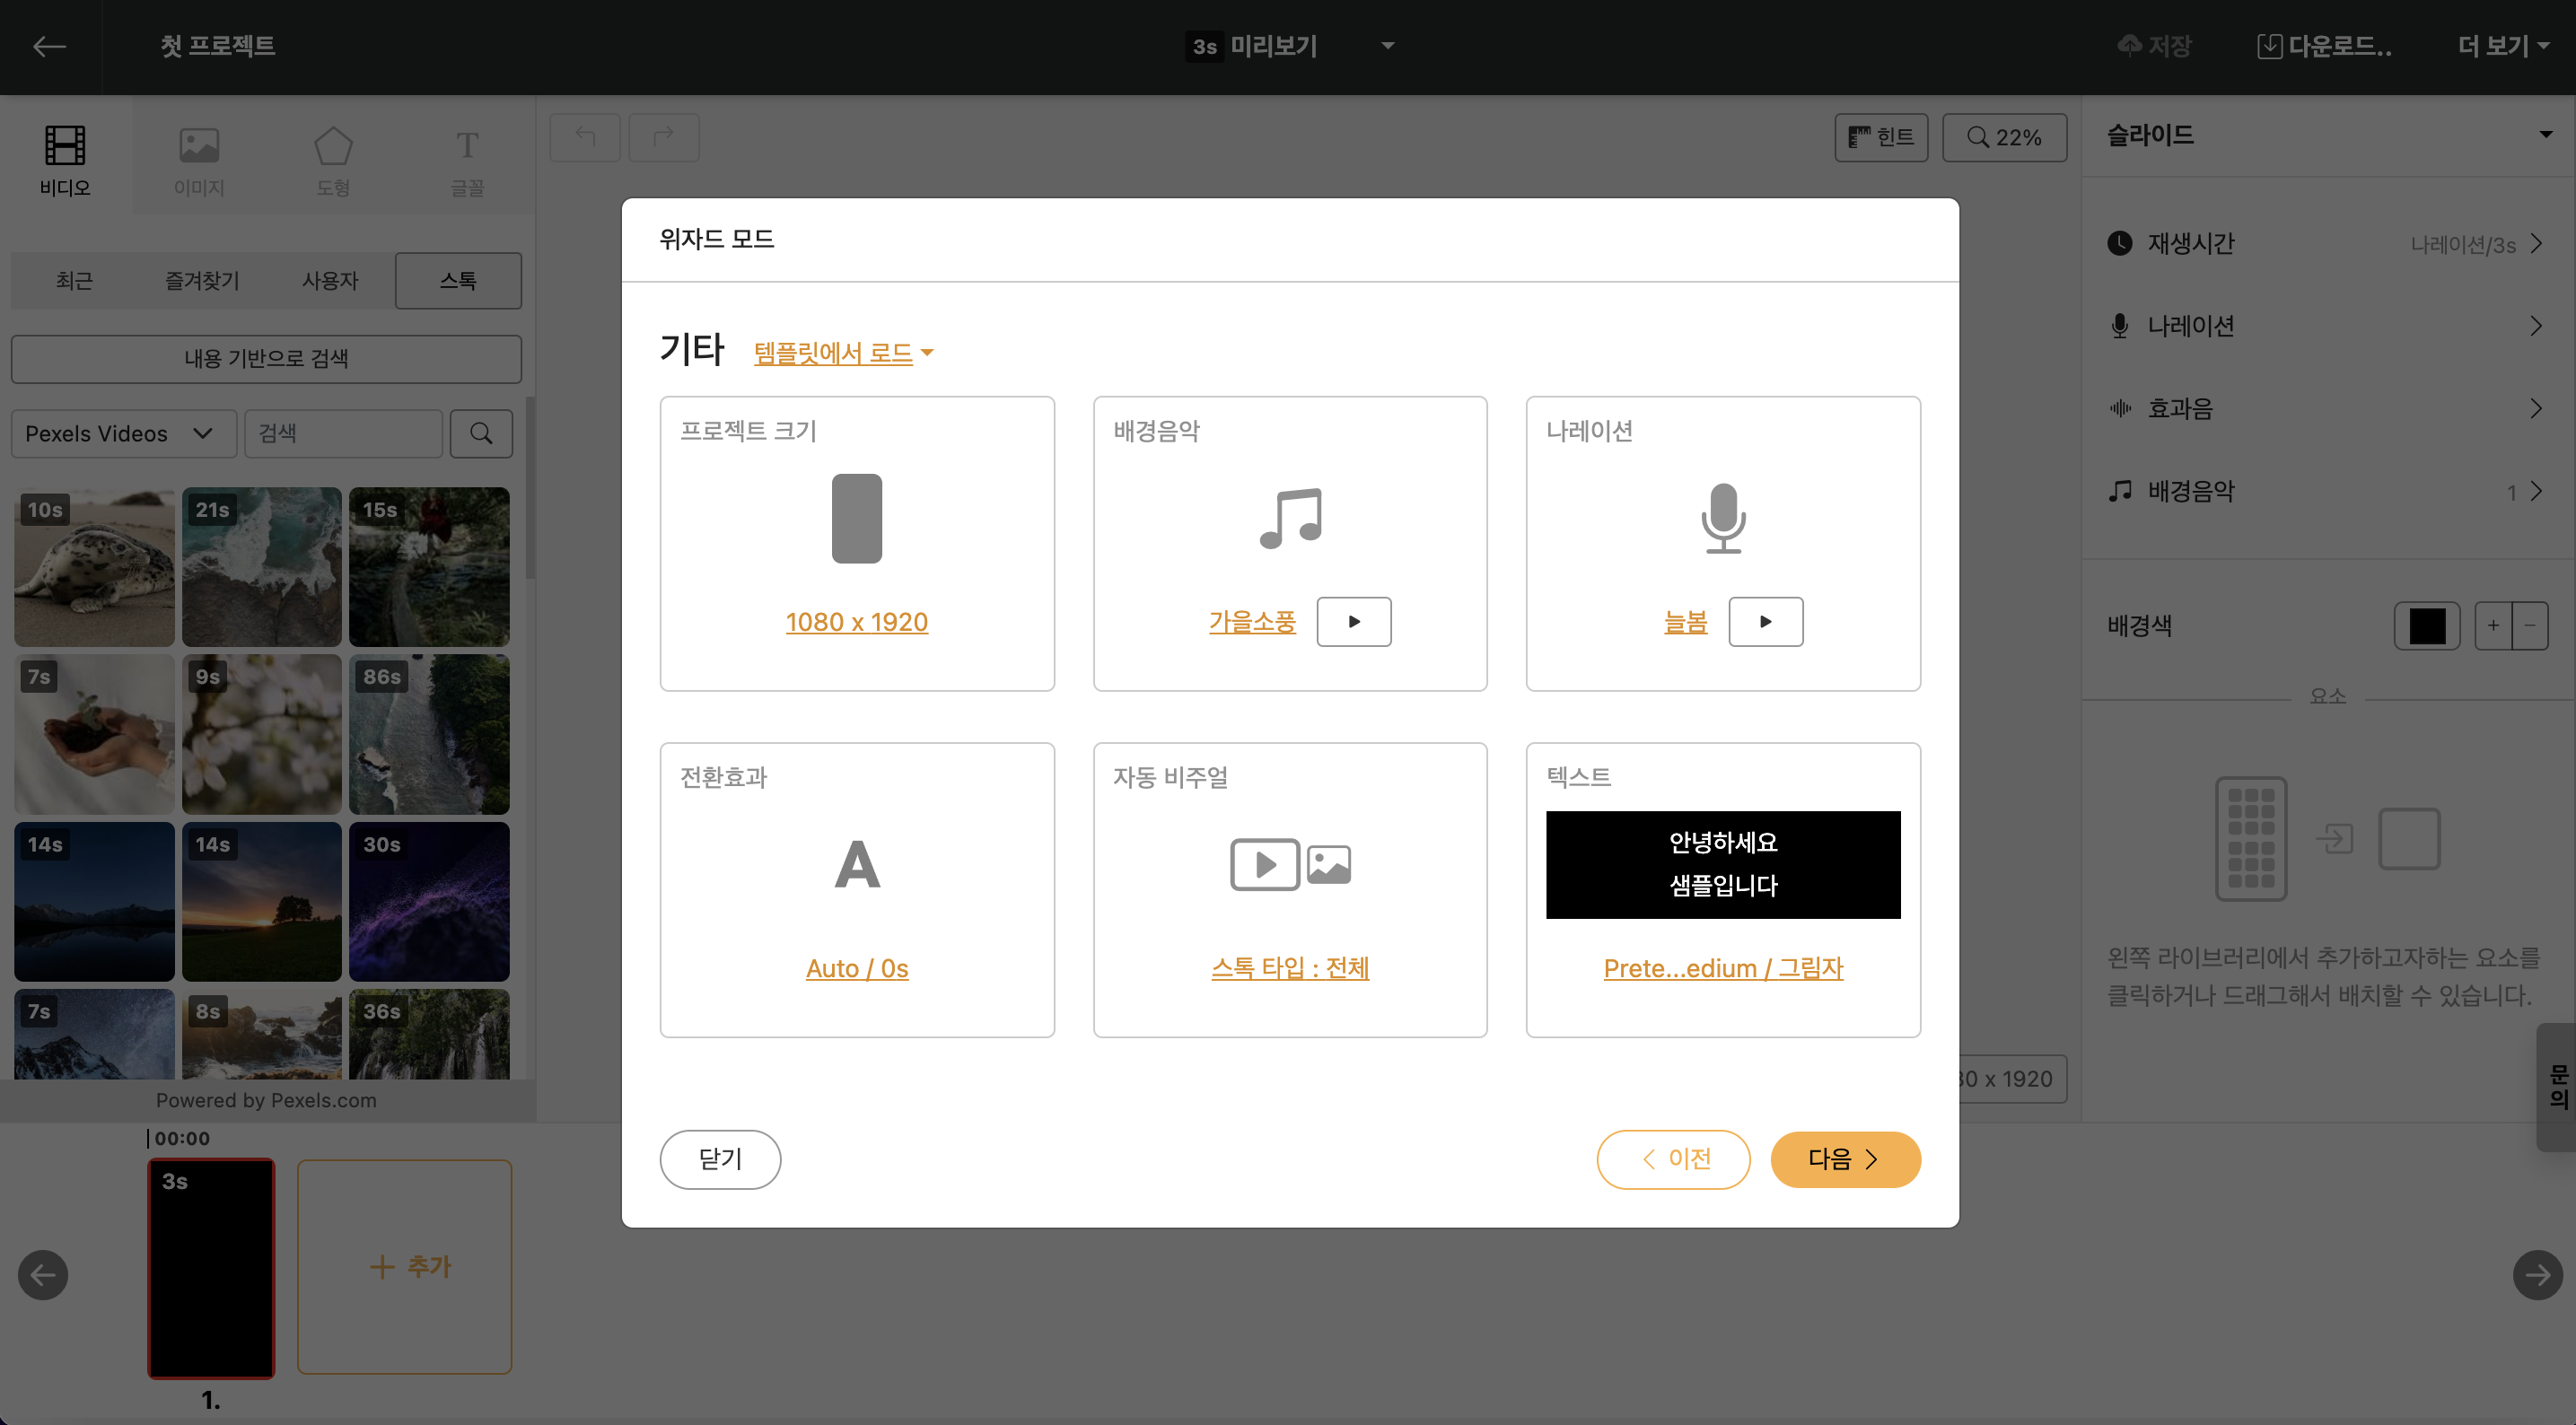Click the phone-shaped project size icon
Screen dimensions: 2576x1425
857,518
